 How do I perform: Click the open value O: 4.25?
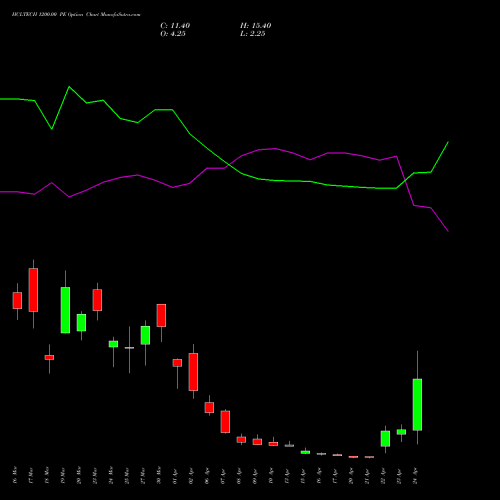(173, 34)
